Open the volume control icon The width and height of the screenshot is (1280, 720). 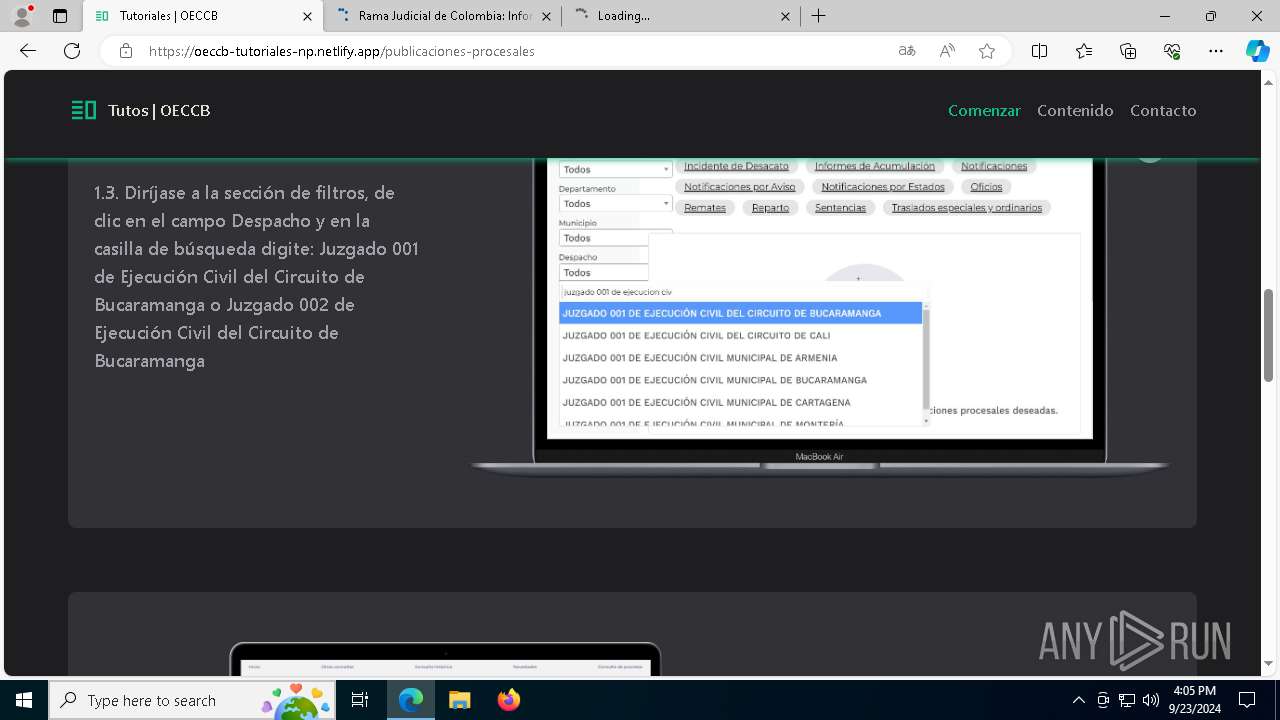1151,700
